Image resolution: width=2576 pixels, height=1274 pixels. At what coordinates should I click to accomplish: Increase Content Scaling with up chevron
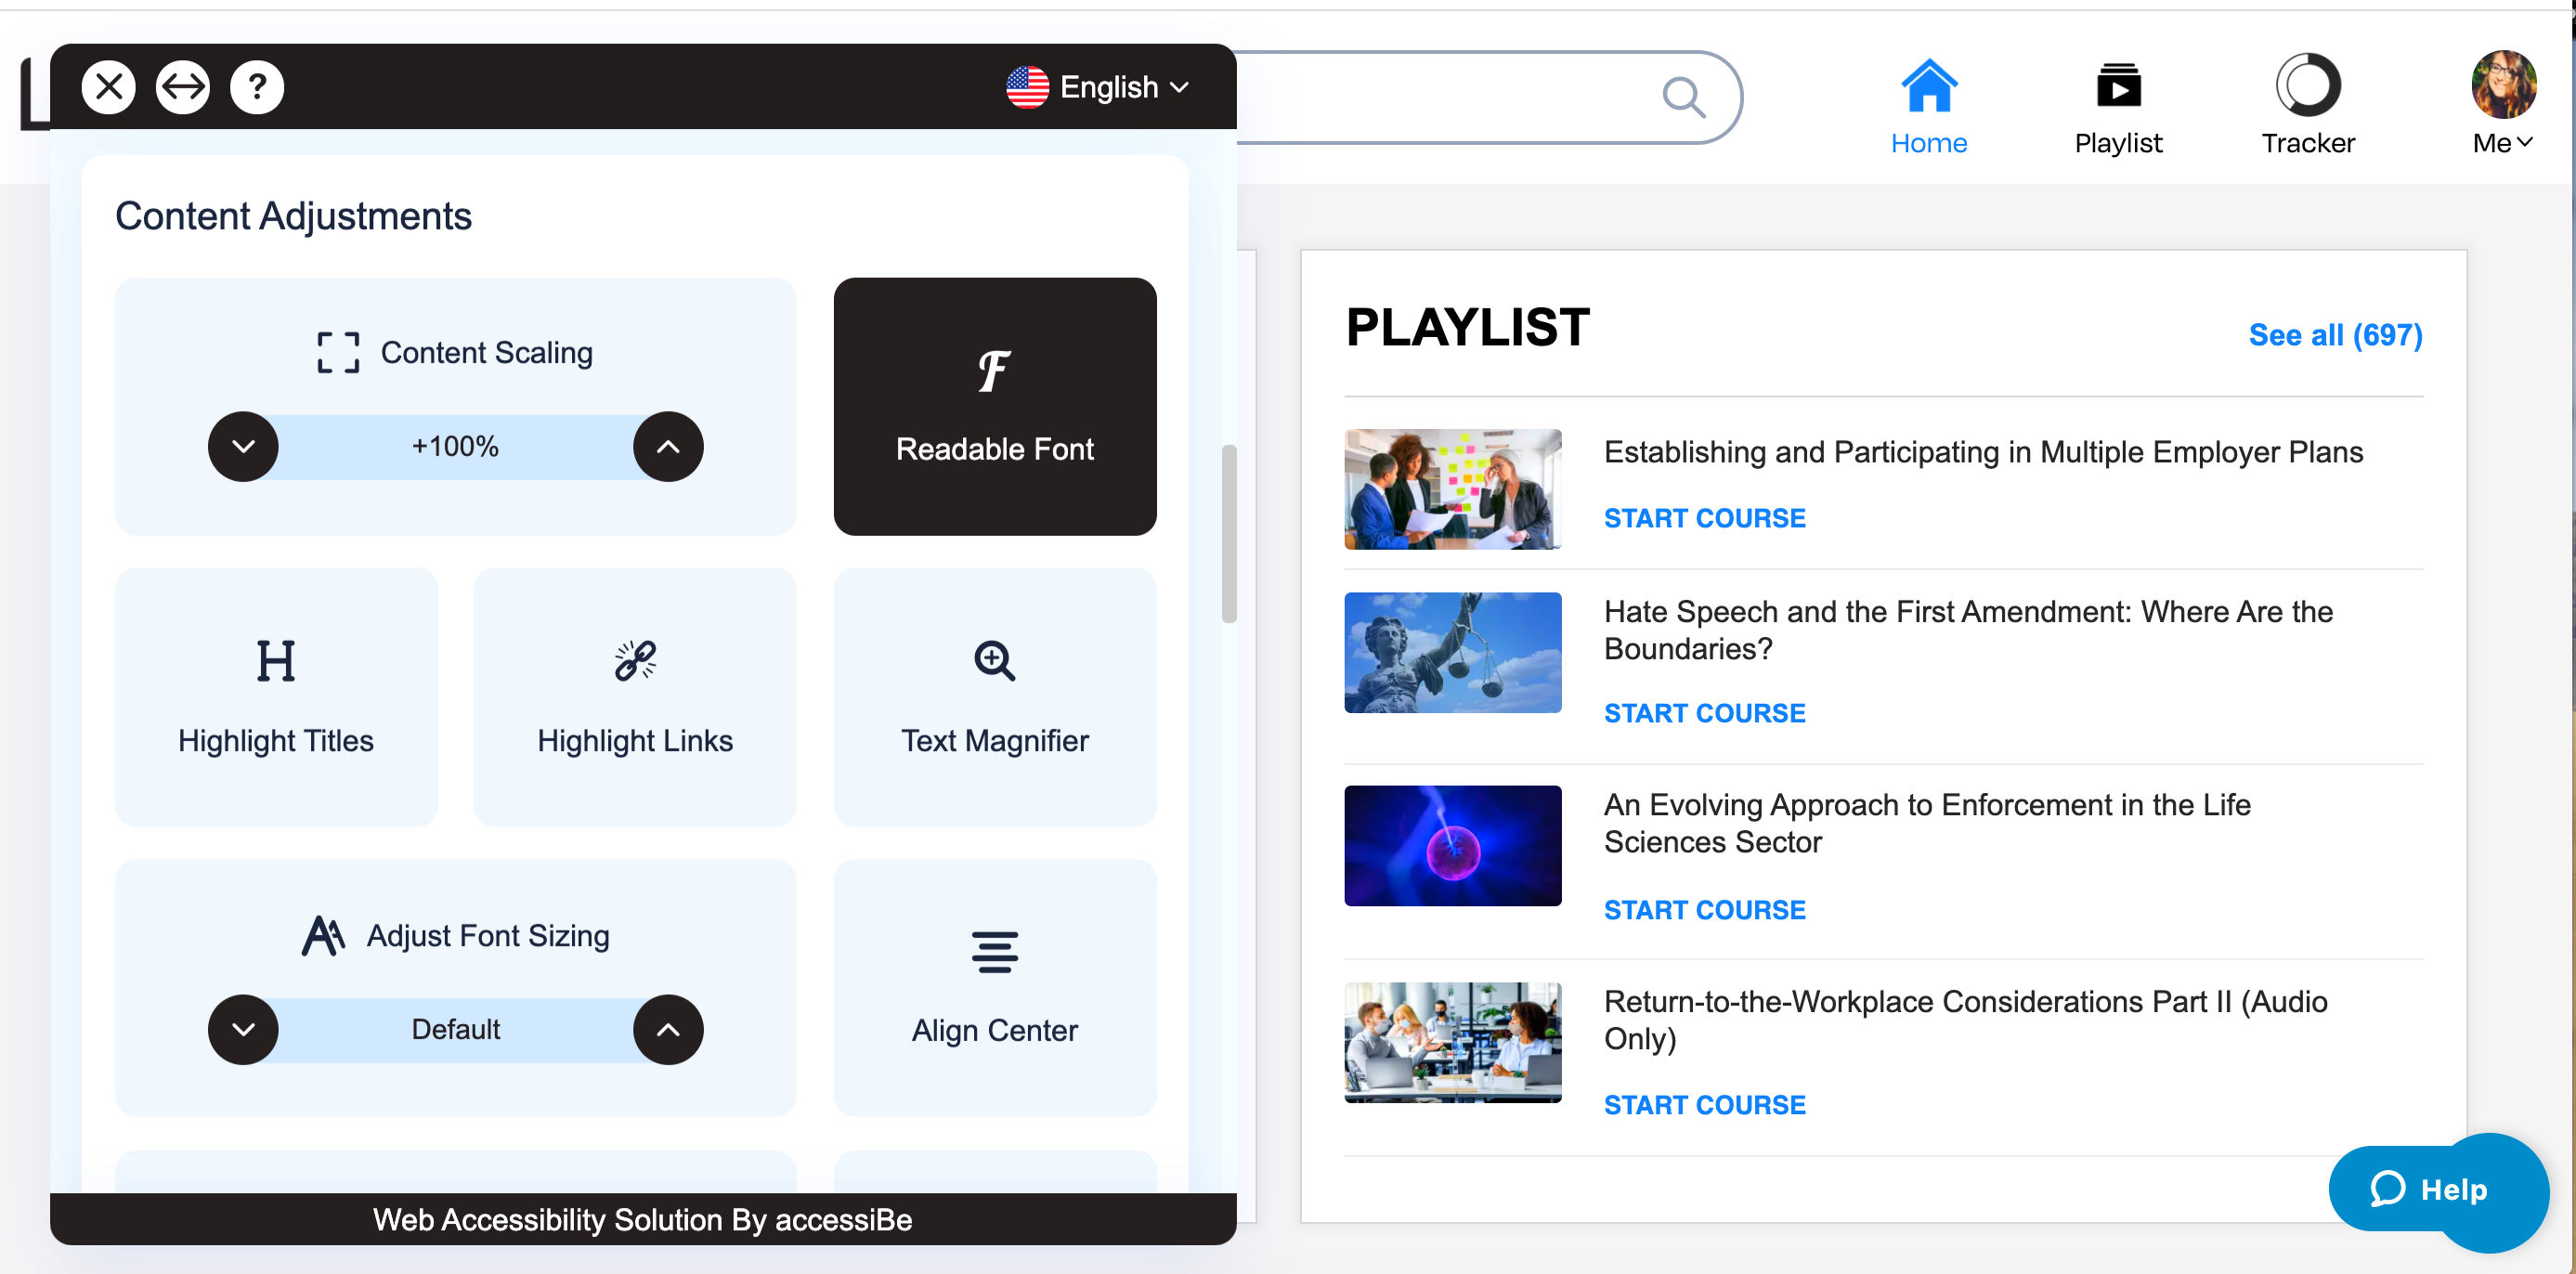pyautogui.click(x=668, y=447)
